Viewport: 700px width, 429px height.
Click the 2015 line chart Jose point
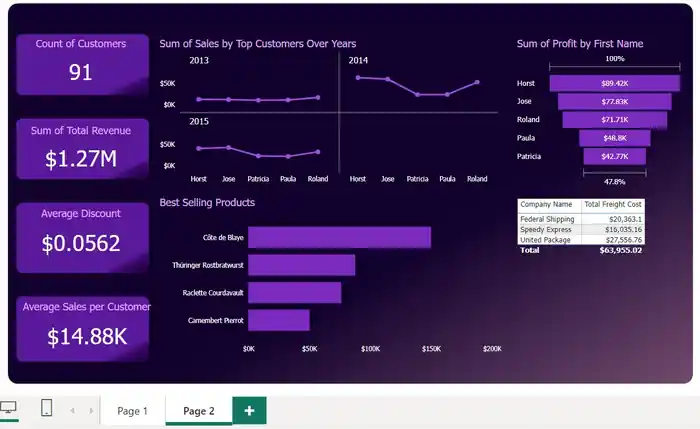(x=229, y=147)
